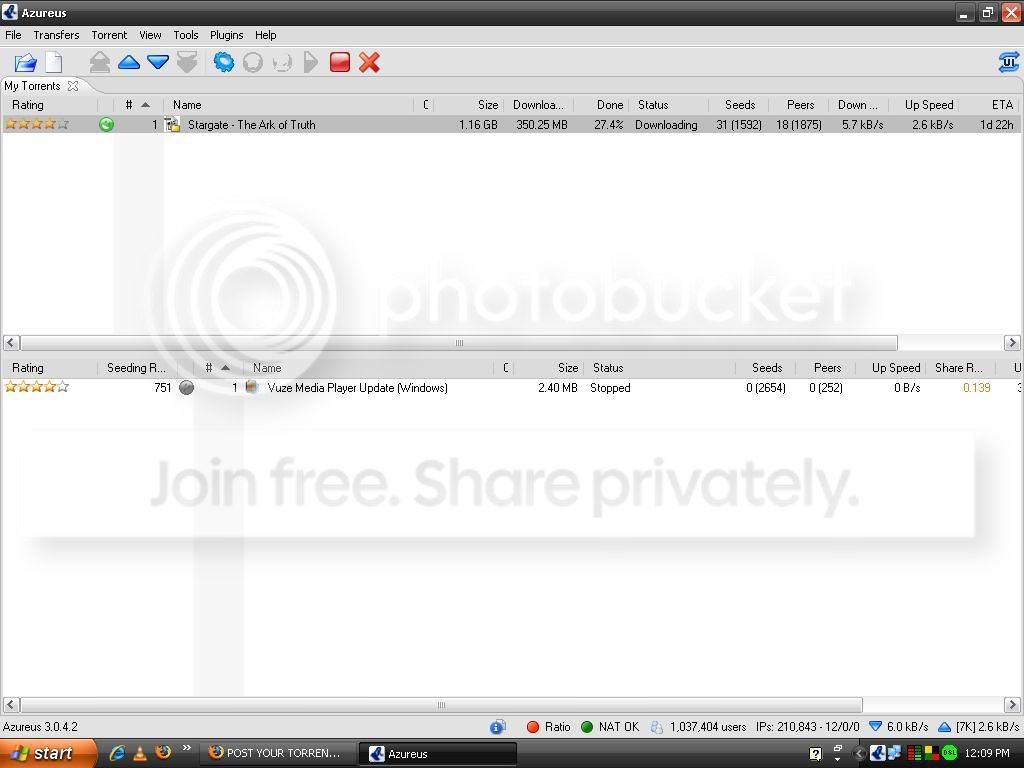Open the Torrent menu
The image size is (1024, 768).
tap(109, 35)
